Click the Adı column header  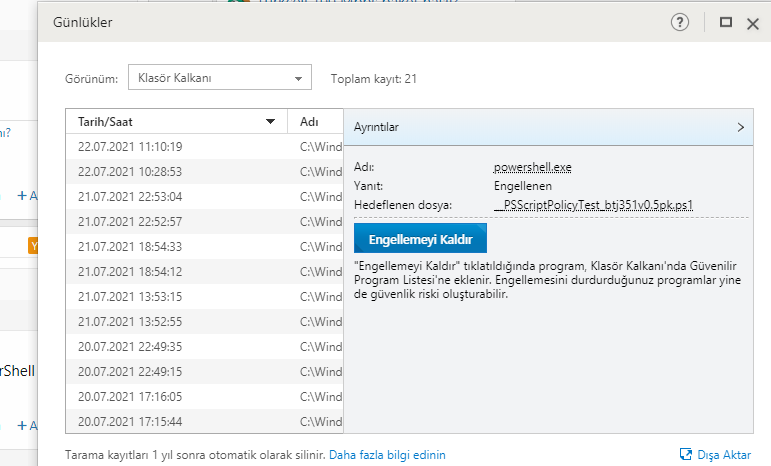coord(310,122)
